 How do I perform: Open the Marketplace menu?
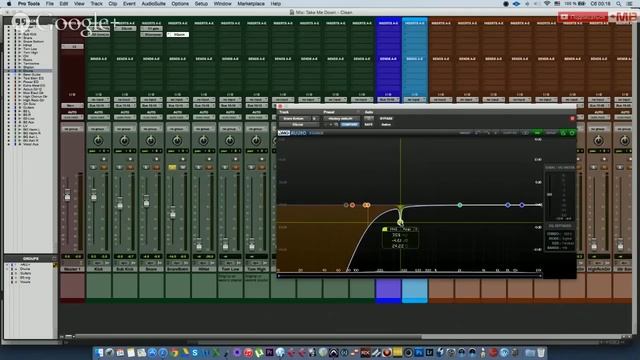[251, 4]
